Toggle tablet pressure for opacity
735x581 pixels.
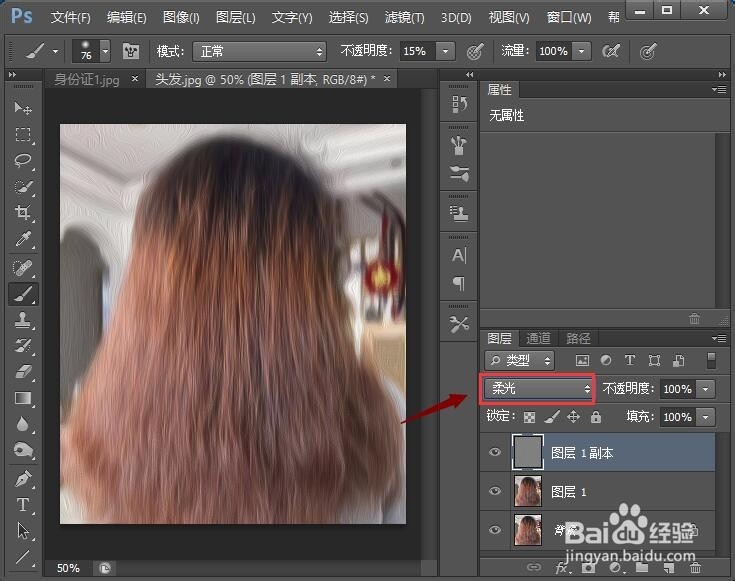tap(475, 51)
